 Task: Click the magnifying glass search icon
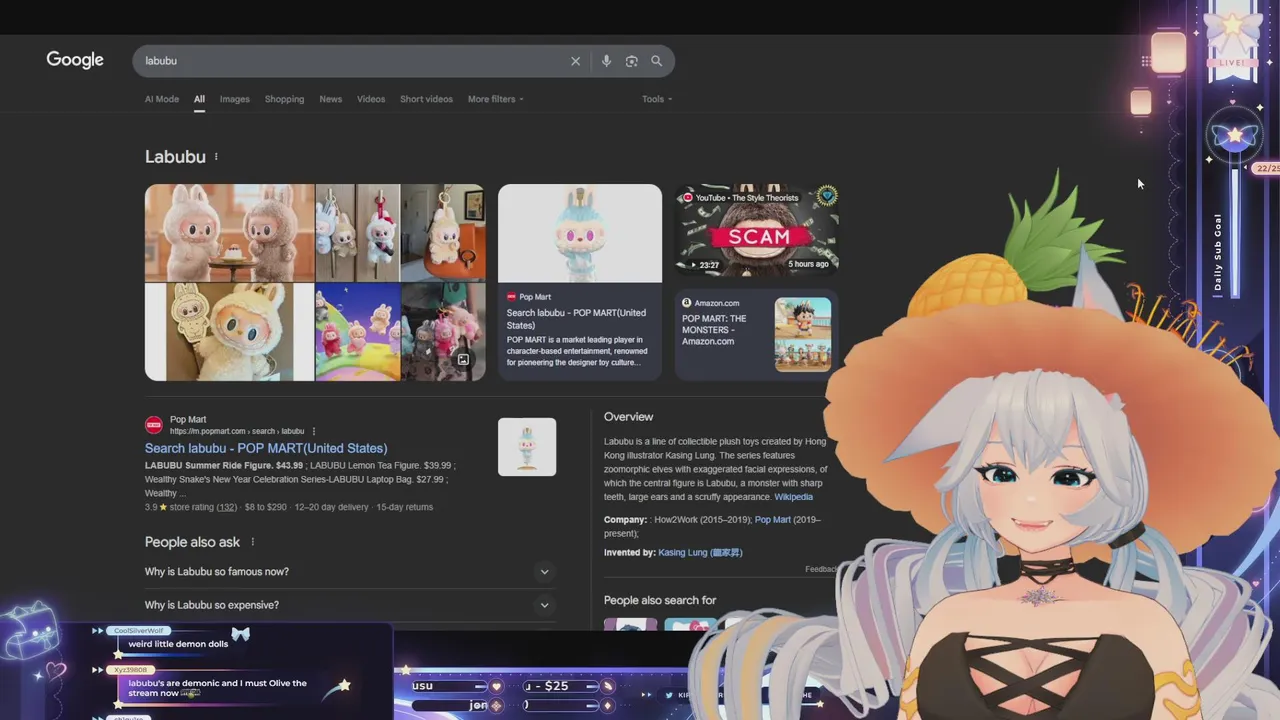click(657, 61)
